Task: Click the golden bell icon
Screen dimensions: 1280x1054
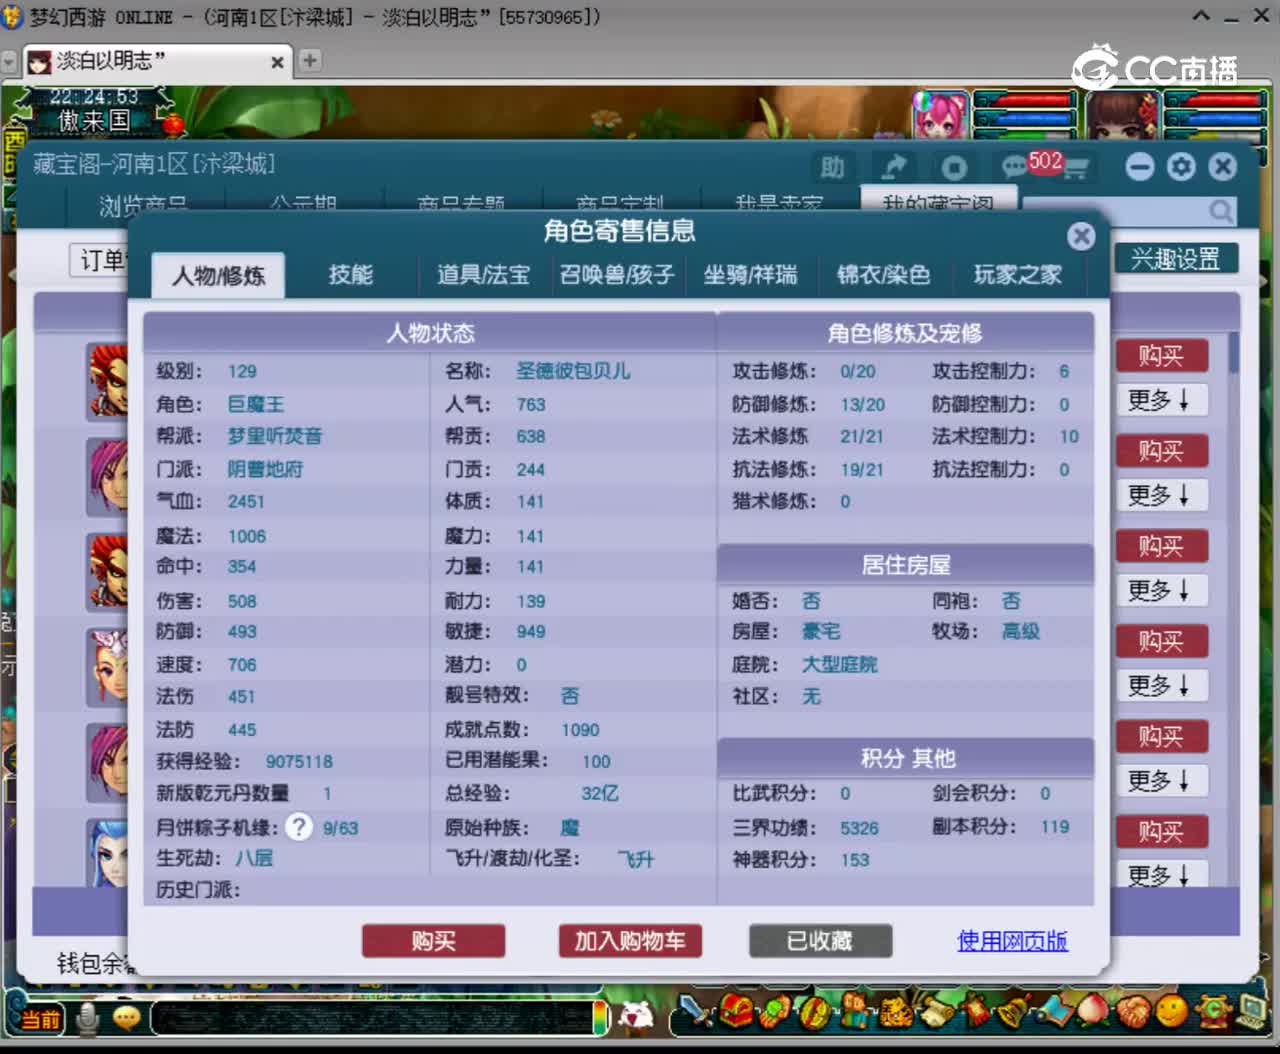Action: point(1014,1012)
